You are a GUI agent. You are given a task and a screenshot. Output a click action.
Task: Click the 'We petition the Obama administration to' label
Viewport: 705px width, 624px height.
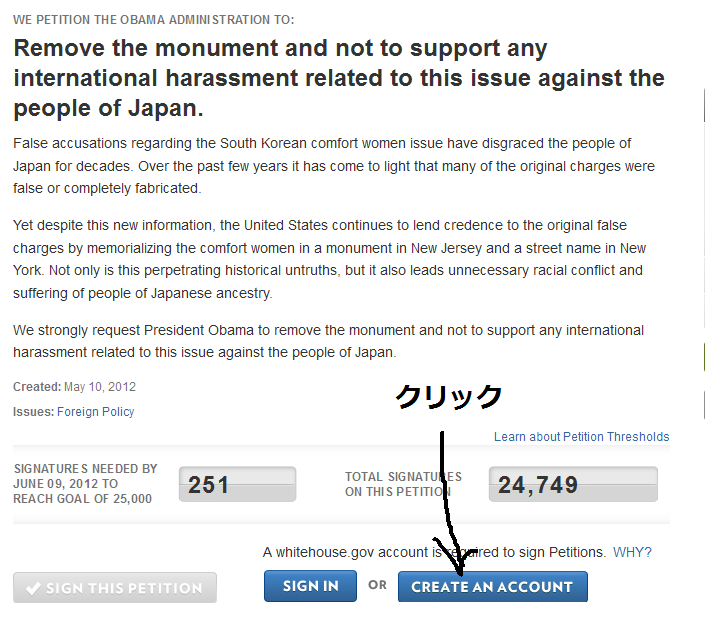154,20
